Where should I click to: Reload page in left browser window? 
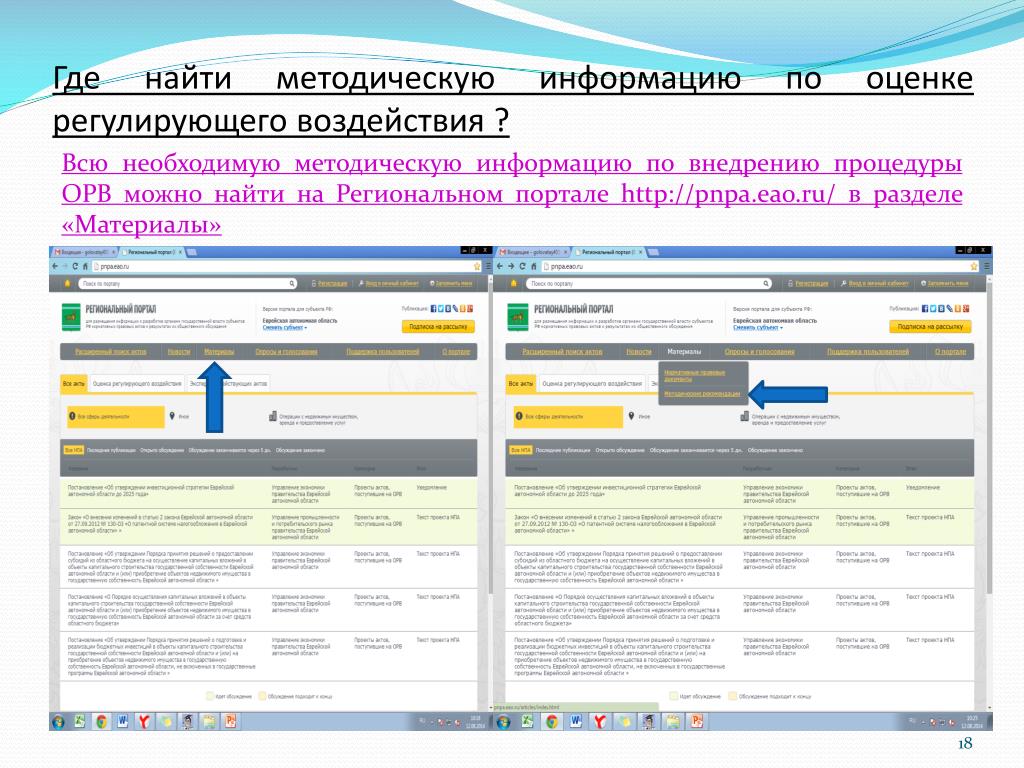pyautogui.click(x=75, y=266)
